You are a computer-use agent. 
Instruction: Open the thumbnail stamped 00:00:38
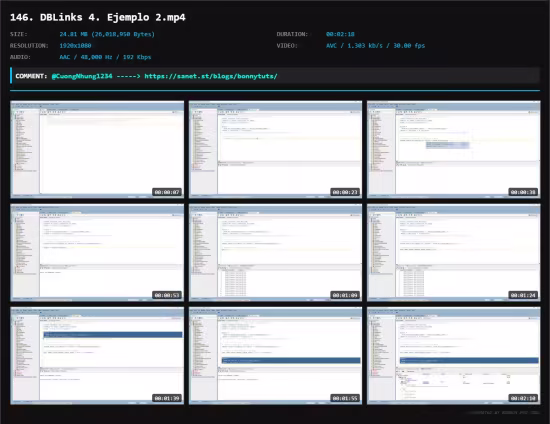point(454,149)
